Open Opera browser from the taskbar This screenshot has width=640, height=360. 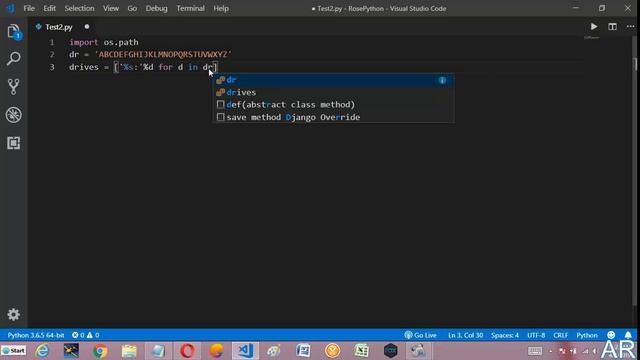187,351
